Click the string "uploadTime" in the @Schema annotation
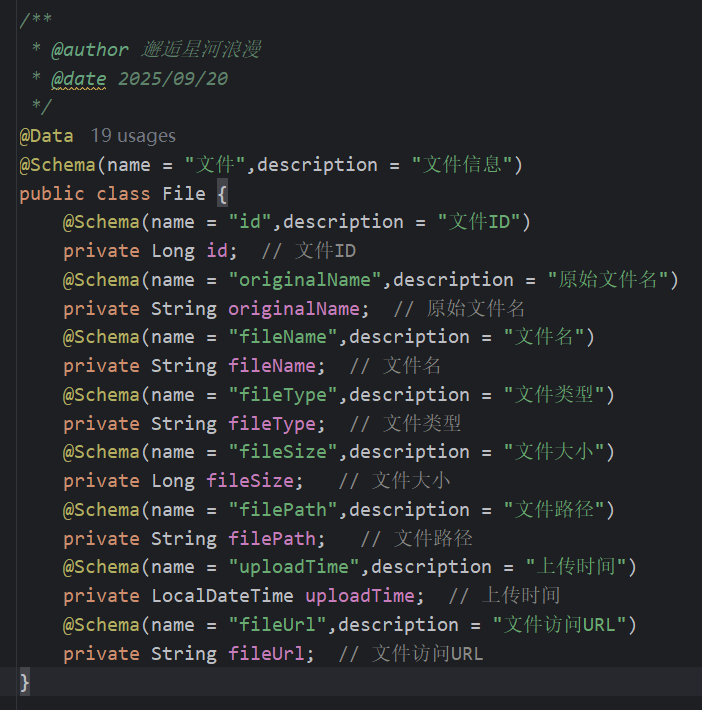Image resolution: width=702 pixels, height=710 pixels. point(294,567)
